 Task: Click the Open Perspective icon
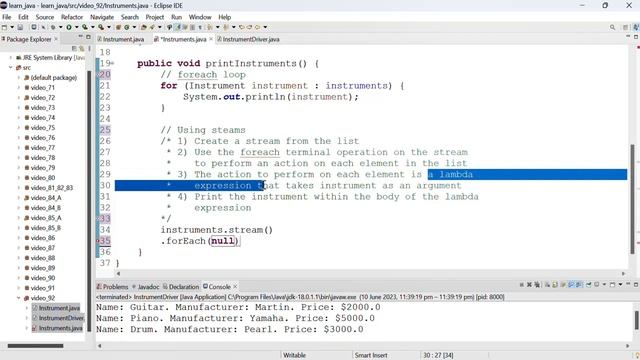(x=625, y=27)
